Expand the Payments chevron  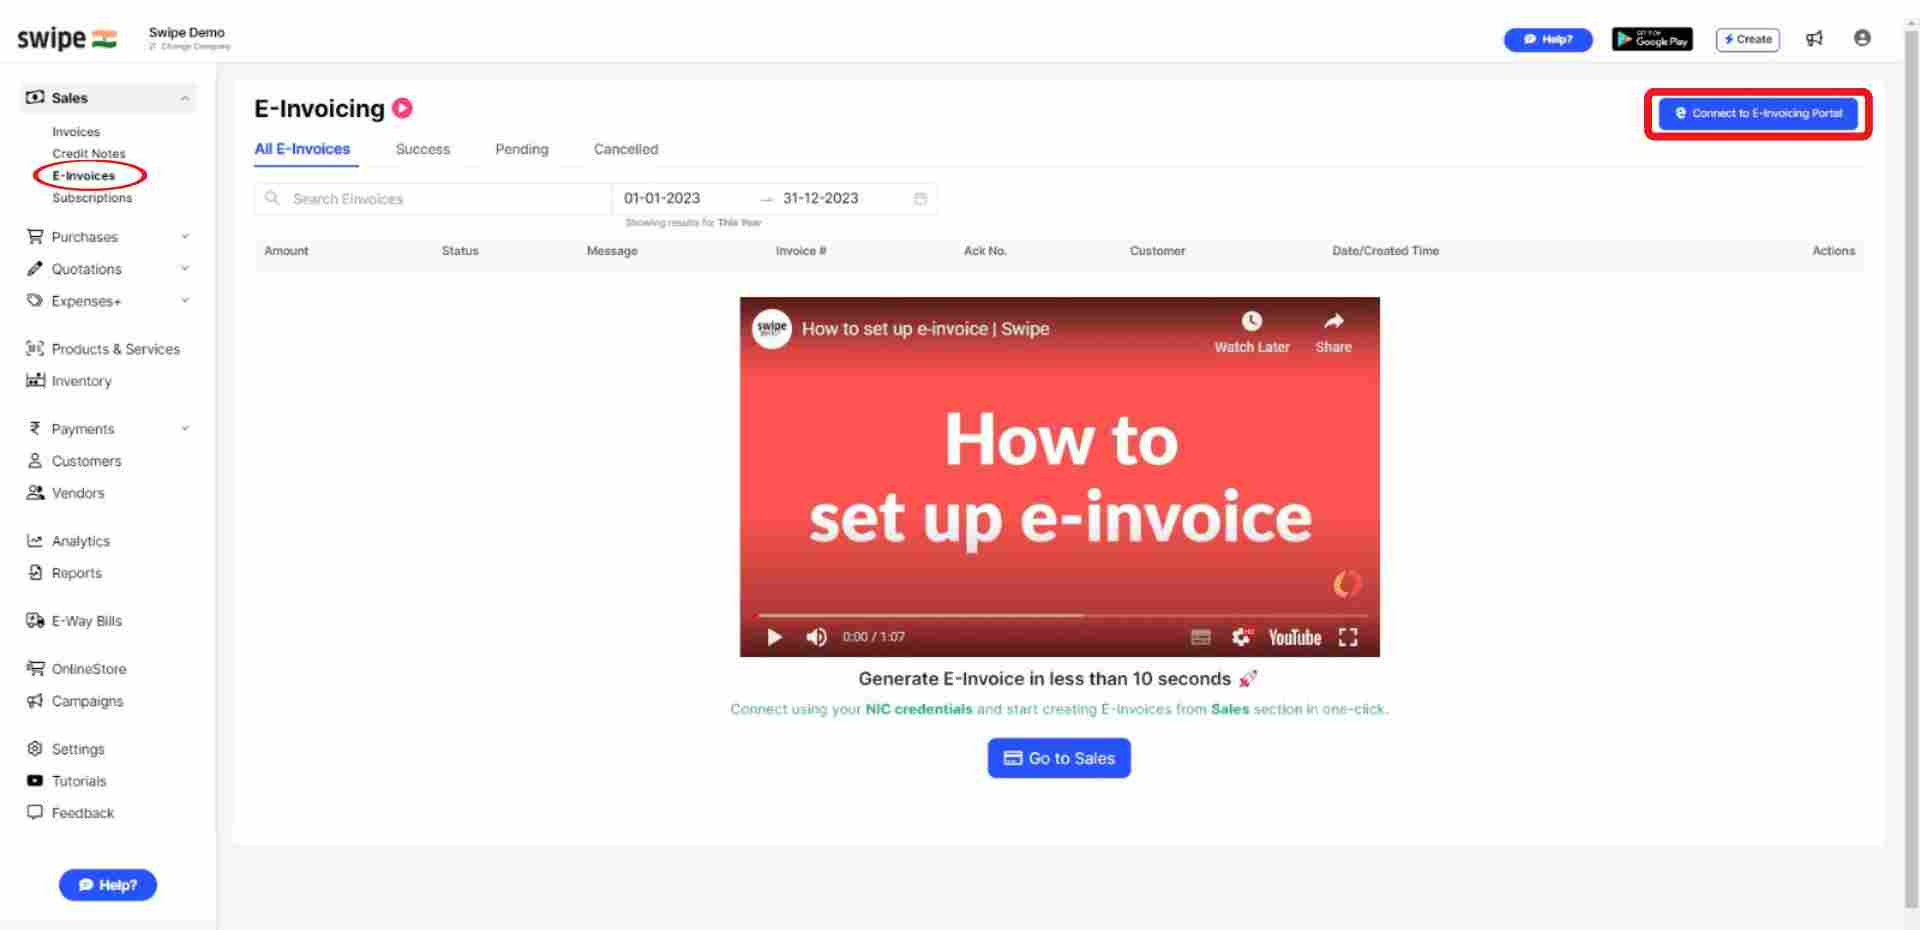(185, 429)
